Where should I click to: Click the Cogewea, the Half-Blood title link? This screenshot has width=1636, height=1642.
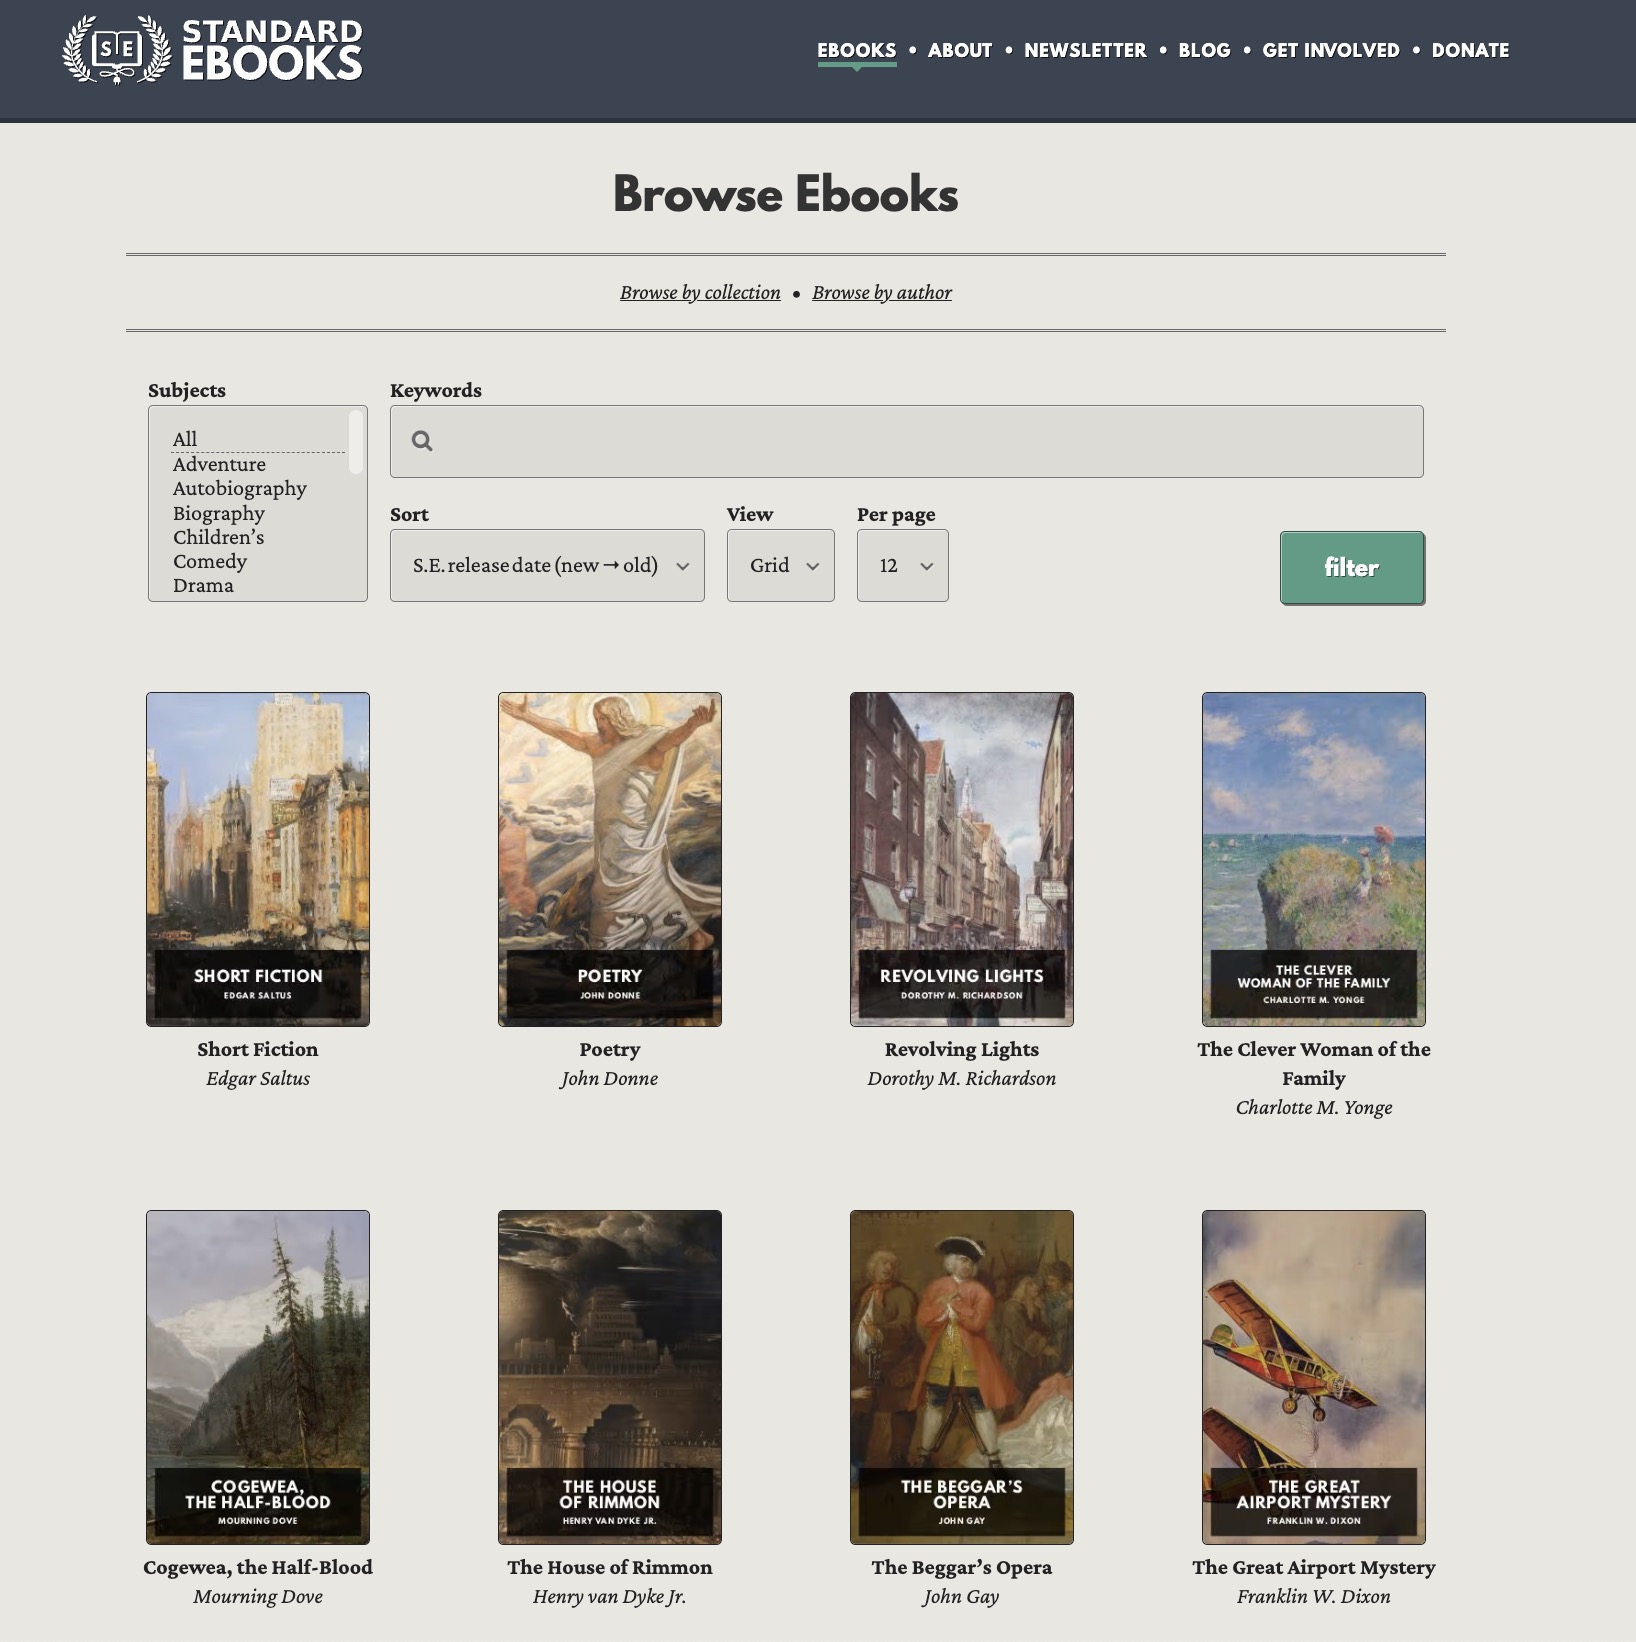click(258, 1567)
